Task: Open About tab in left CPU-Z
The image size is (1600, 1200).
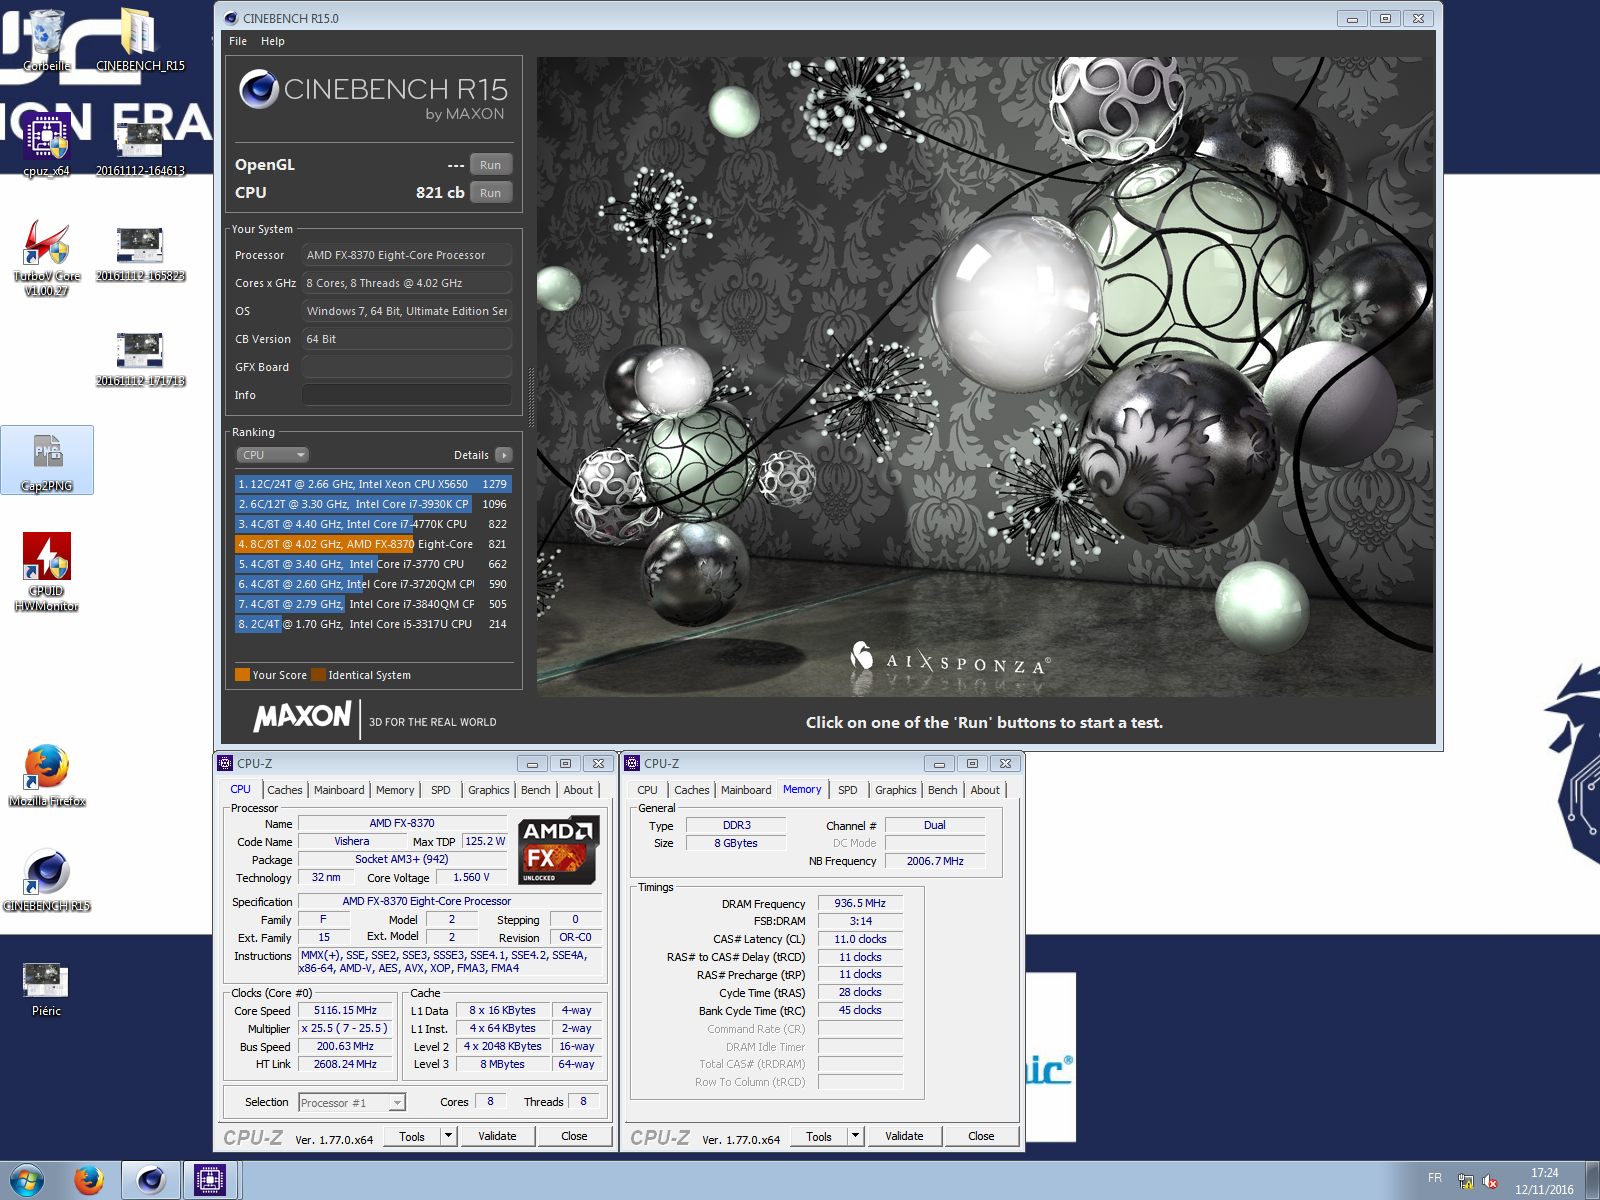Action: coord(578,790)
